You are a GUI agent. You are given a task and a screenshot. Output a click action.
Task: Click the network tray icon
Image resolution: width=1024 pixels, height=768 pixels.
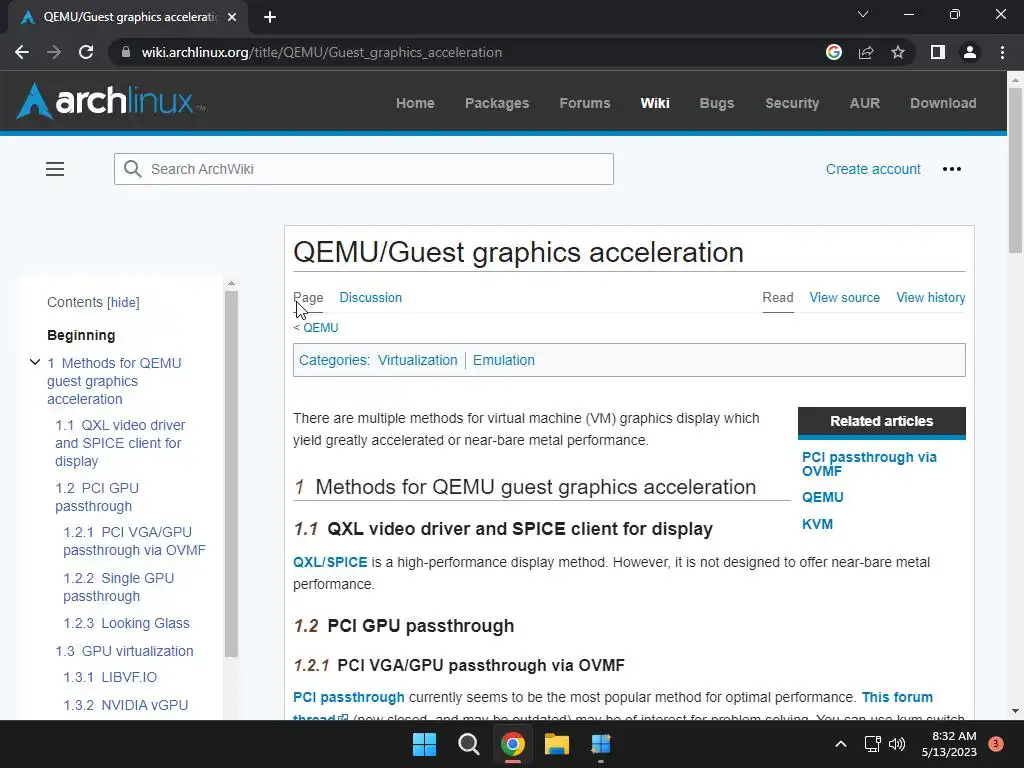click(872, 744)
